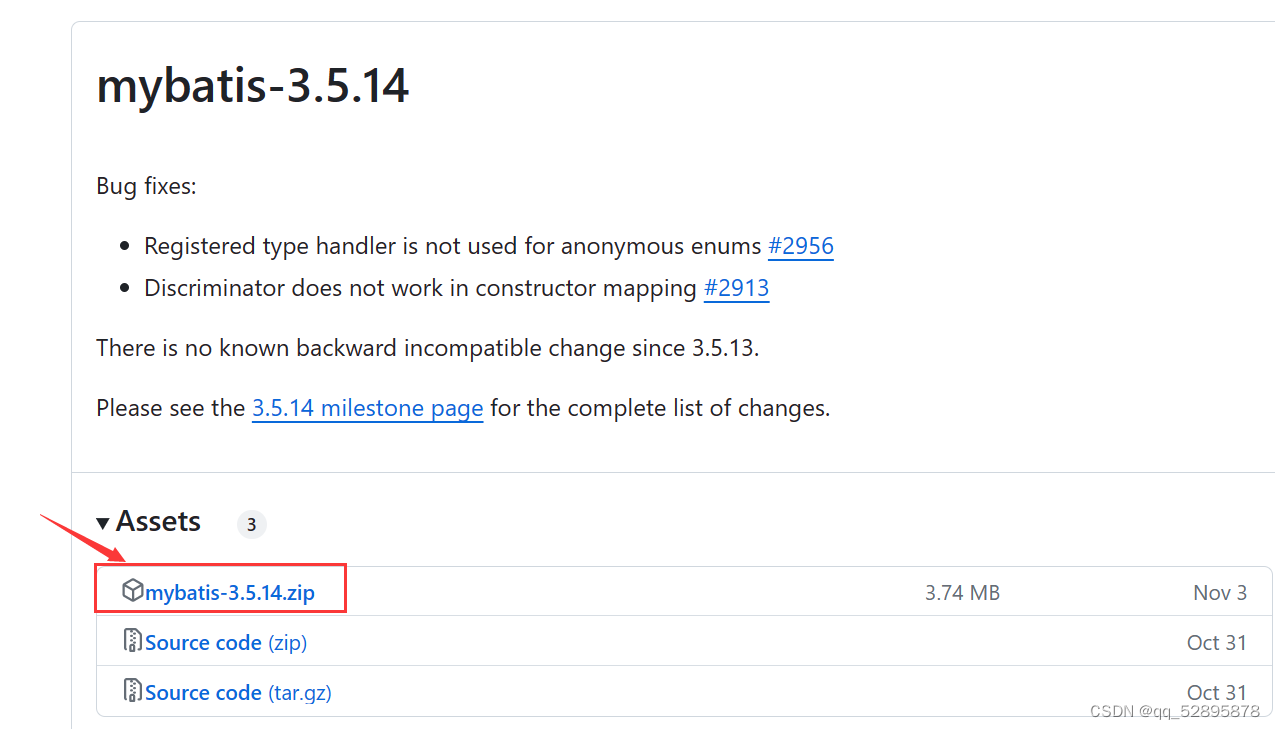This screenshot has height=729, width=1275.
Task: Click the disclosure triangle next to Assets
Action: tap(103, 521)
